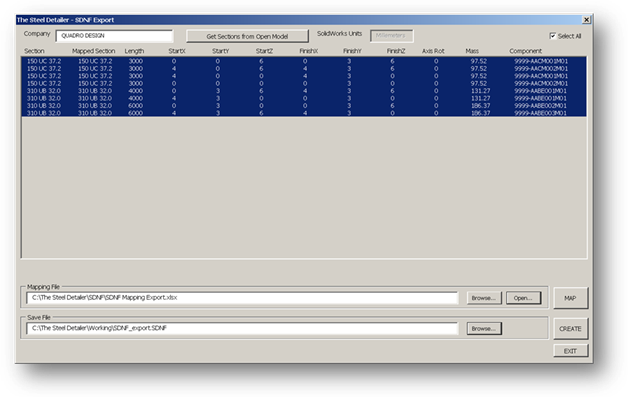The height and width of the screenshot is (397, 628).
Task: Click the StartY column header
Action: point(220,51)
